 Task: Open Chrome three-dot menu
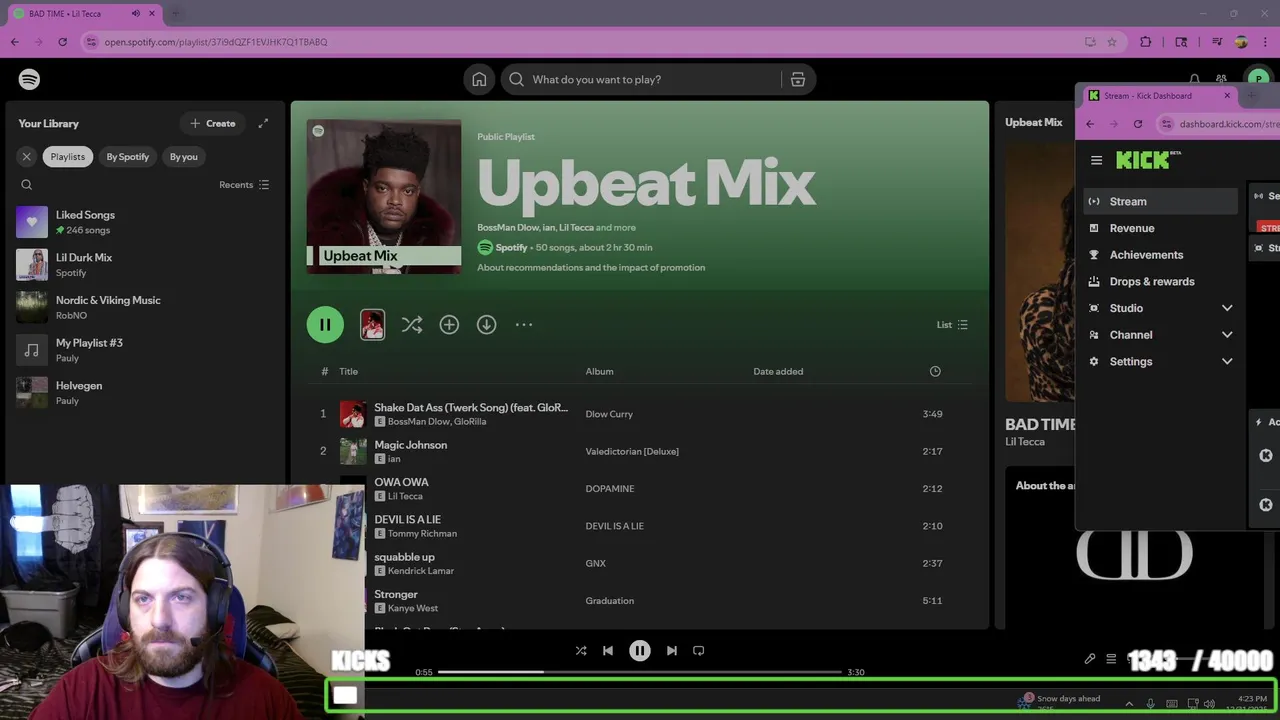(x=1266, y=42)
